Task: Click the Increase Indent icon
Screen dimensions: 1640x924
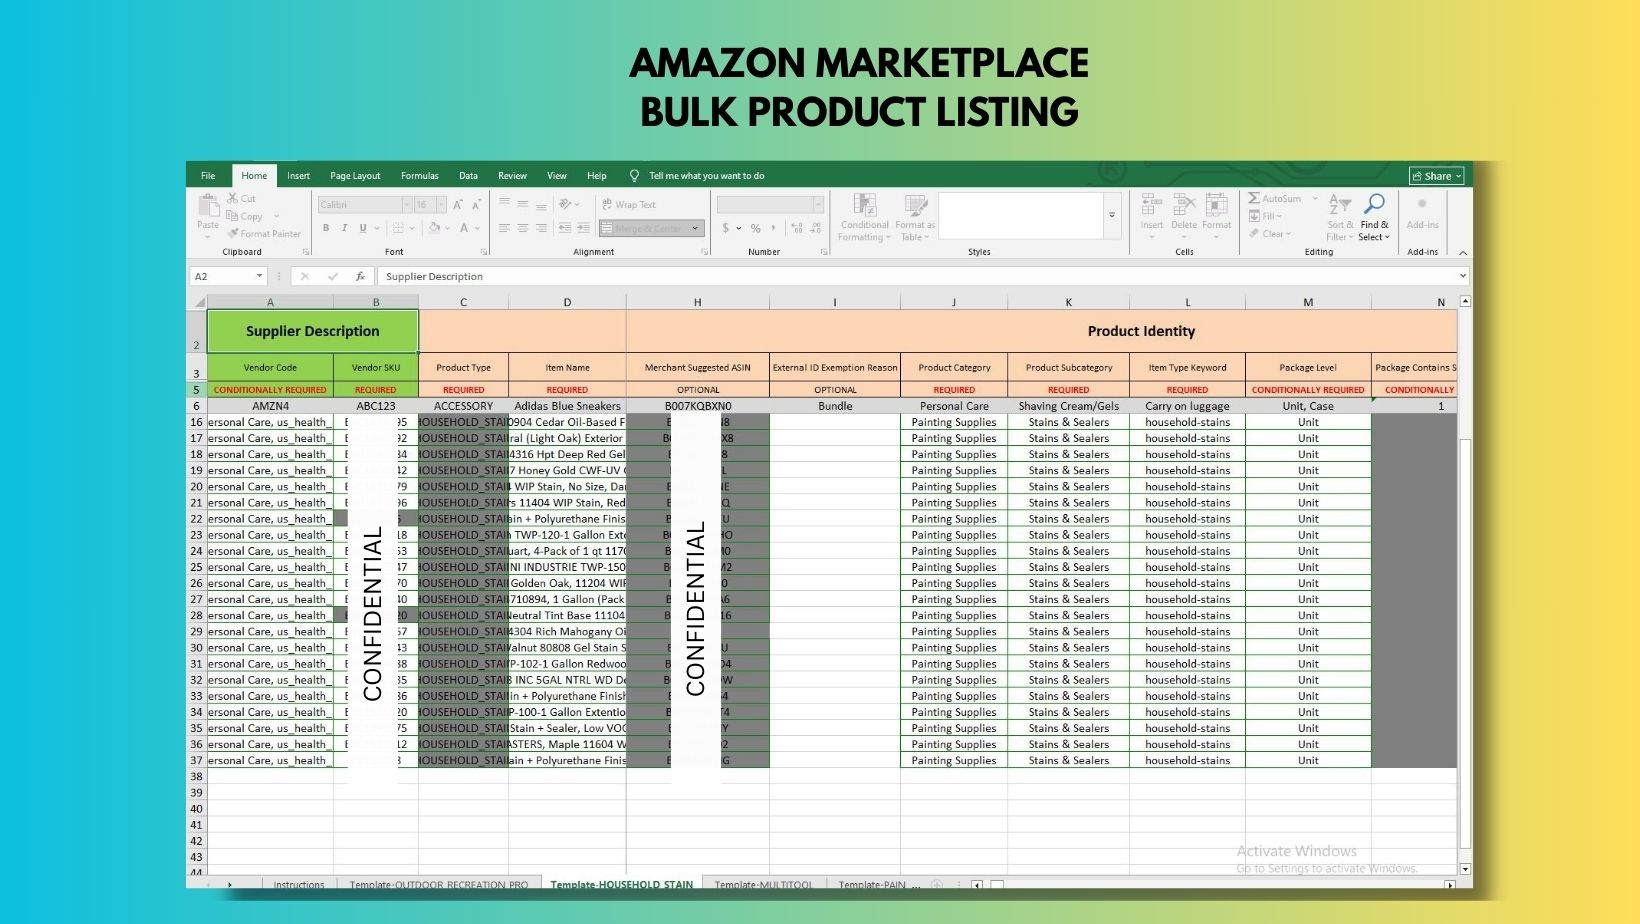Action: [x=584, y=228]
